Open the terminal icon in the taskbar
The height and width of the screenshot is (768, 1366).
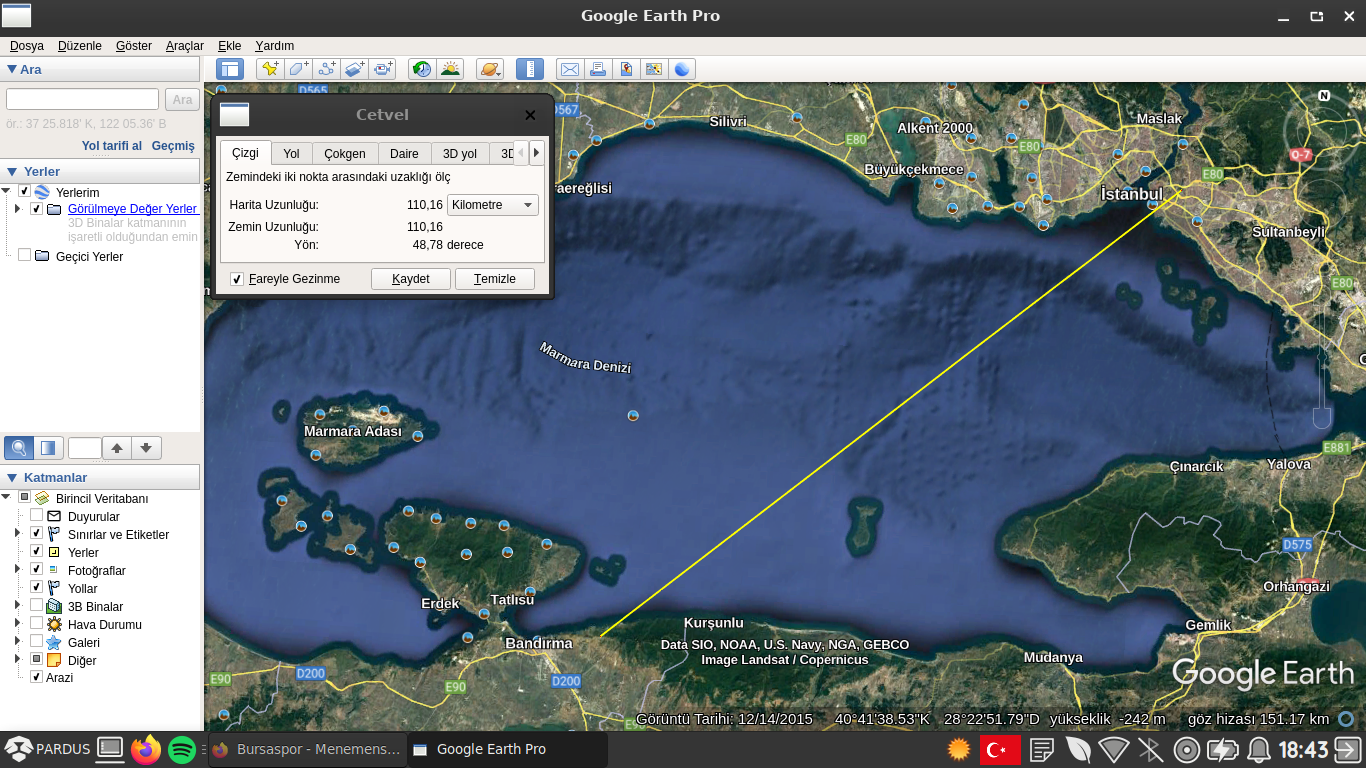110,749
